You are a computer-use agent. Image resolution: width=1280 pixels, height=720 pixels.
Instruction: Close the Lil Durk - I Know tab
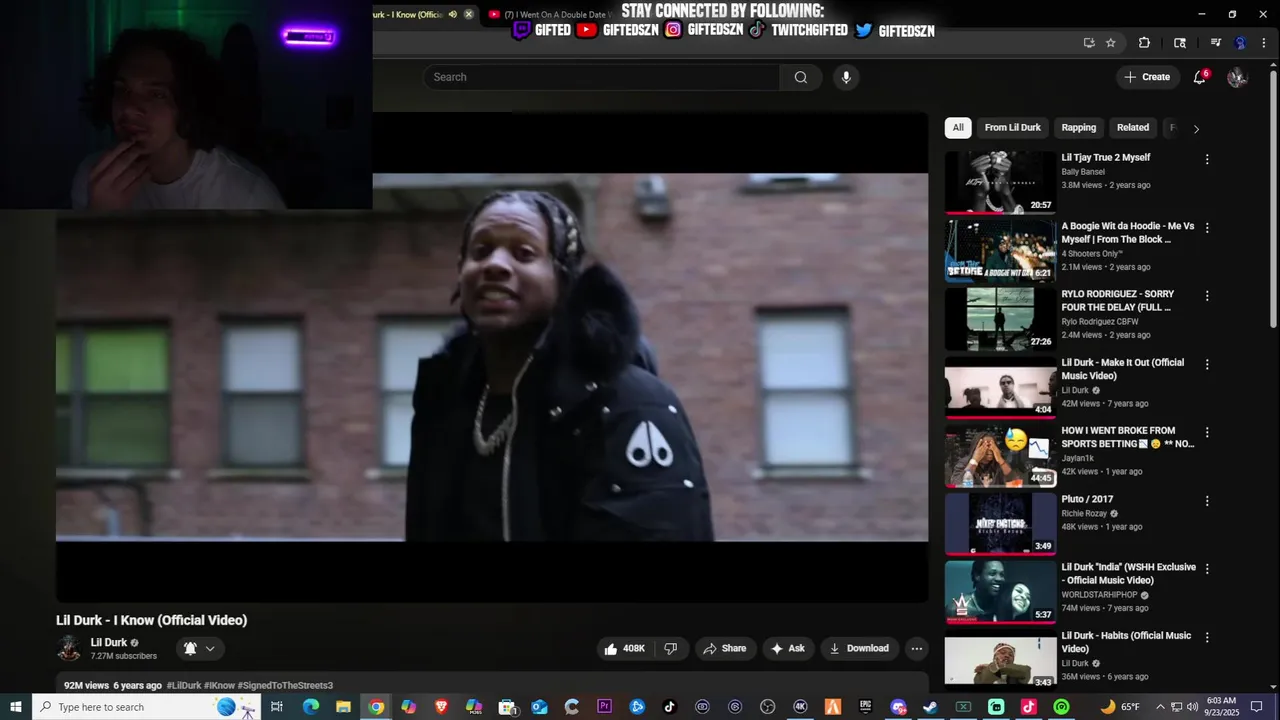(468, 14)
